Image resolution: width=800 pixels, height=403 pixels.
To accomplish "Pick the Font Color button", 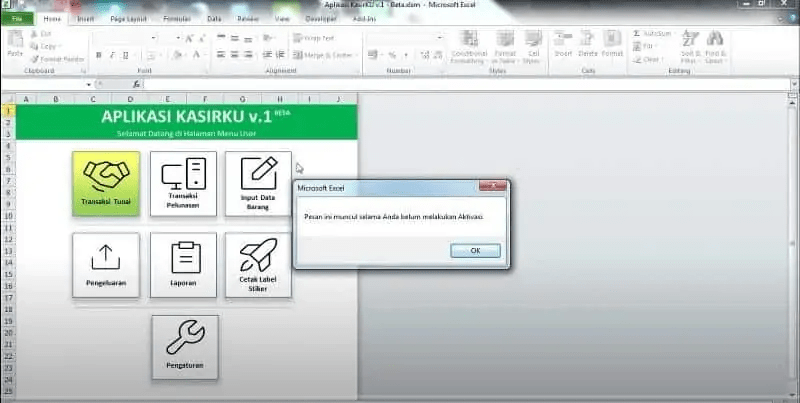I will [x=197, y=55].
